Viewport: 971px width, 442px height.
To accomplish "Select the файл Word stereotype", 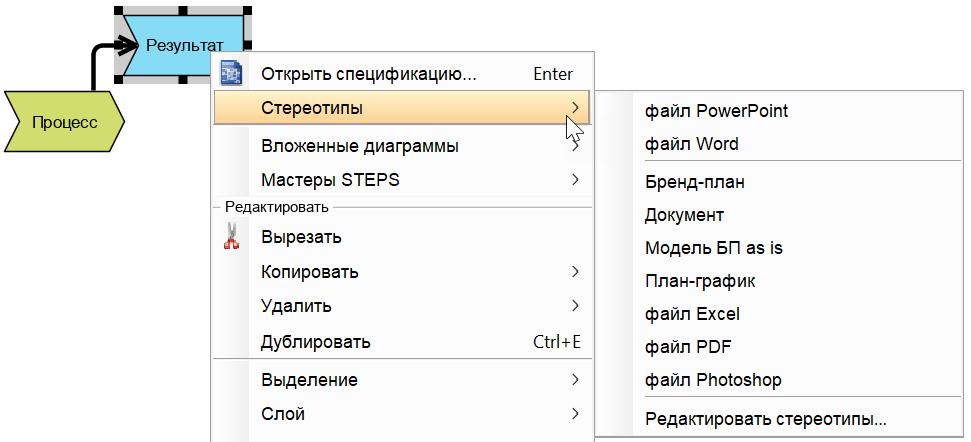I will (x=692, y=144).
